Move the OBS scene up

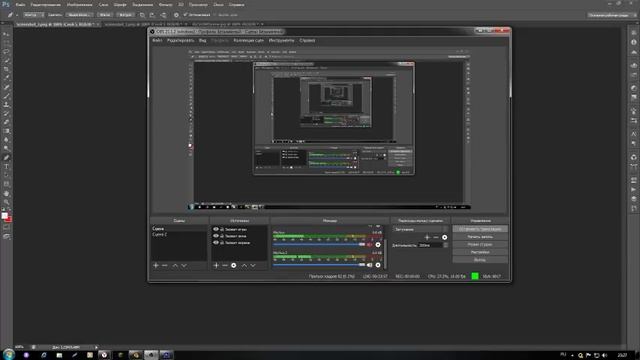(x=175, y=266)
